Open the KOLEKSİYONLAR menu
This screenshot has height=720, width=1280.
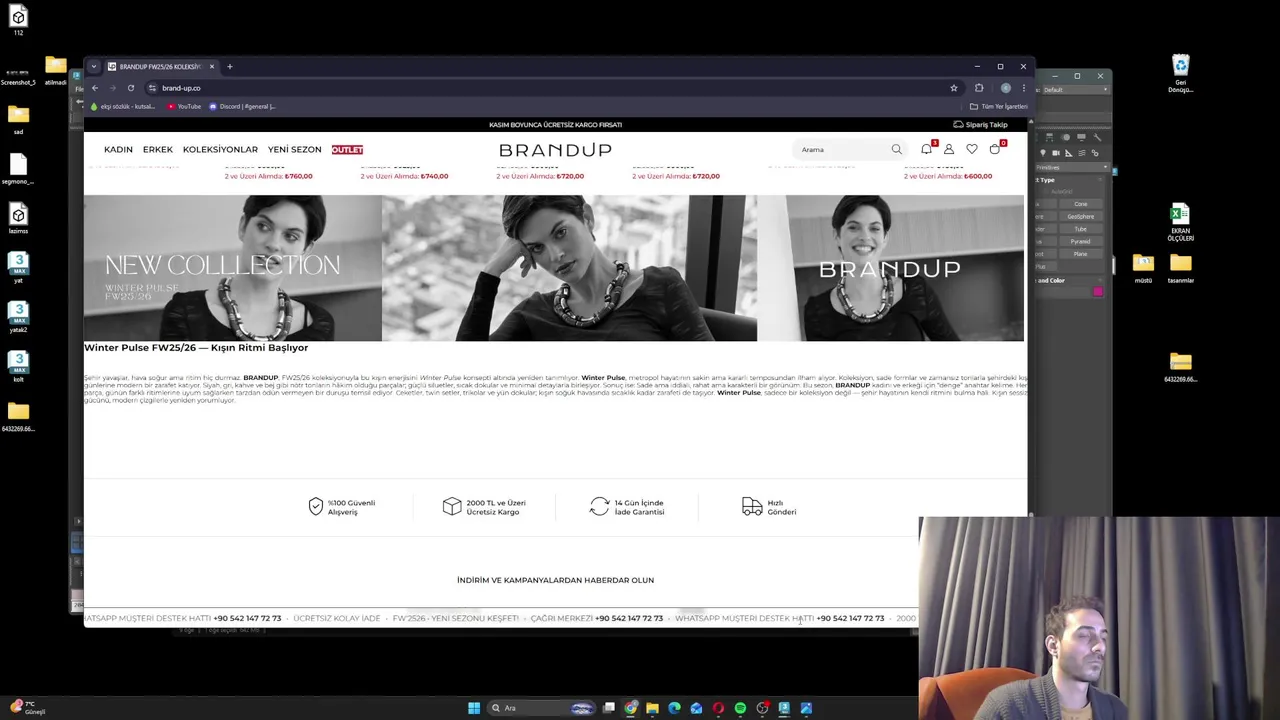[x=220, y=149]
